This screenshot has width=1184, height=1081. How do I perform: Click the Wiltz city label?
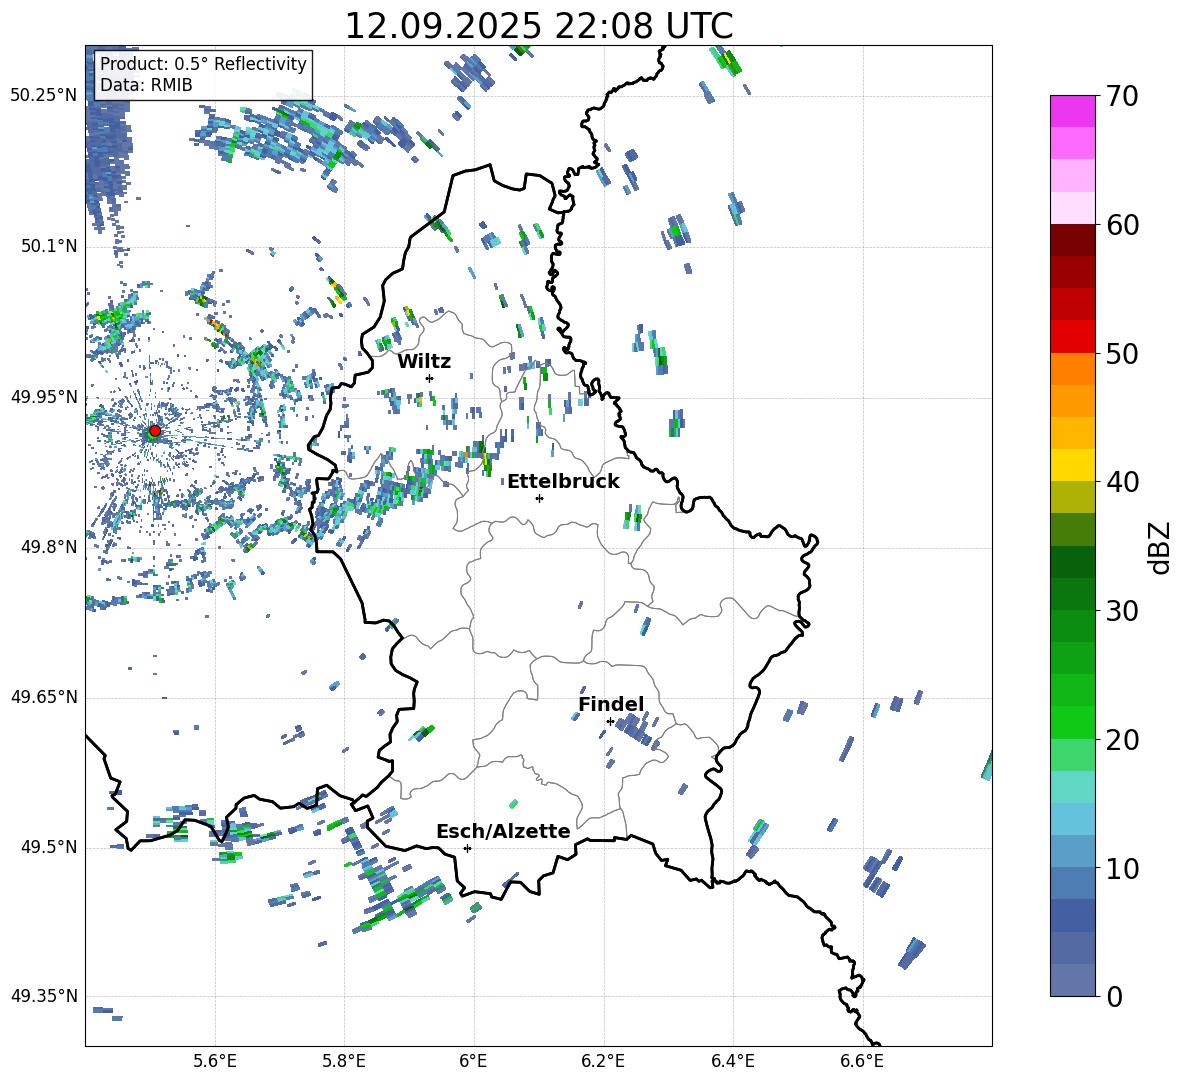tap(424, 362)
